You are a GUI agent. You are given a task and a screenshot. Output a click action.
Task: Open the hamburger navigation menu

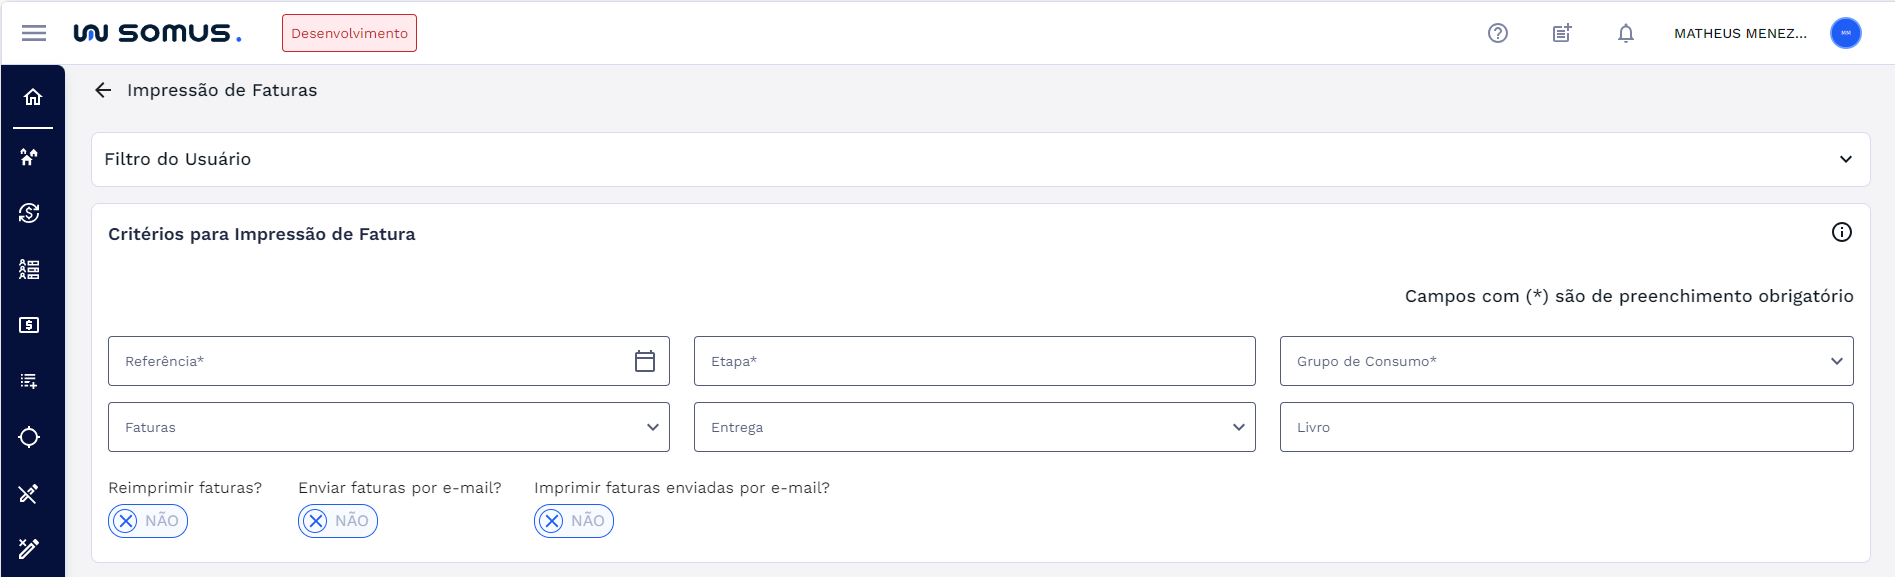[34, 33]
